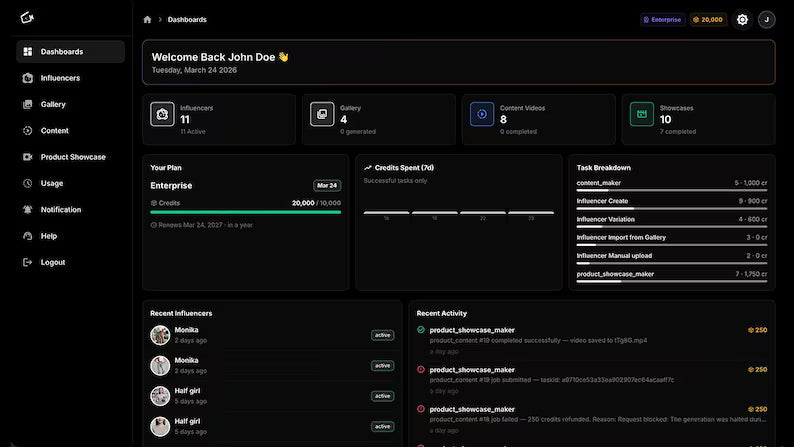Click active badge on first Half girl row
The image size is (794, 447).
(382, 396)
